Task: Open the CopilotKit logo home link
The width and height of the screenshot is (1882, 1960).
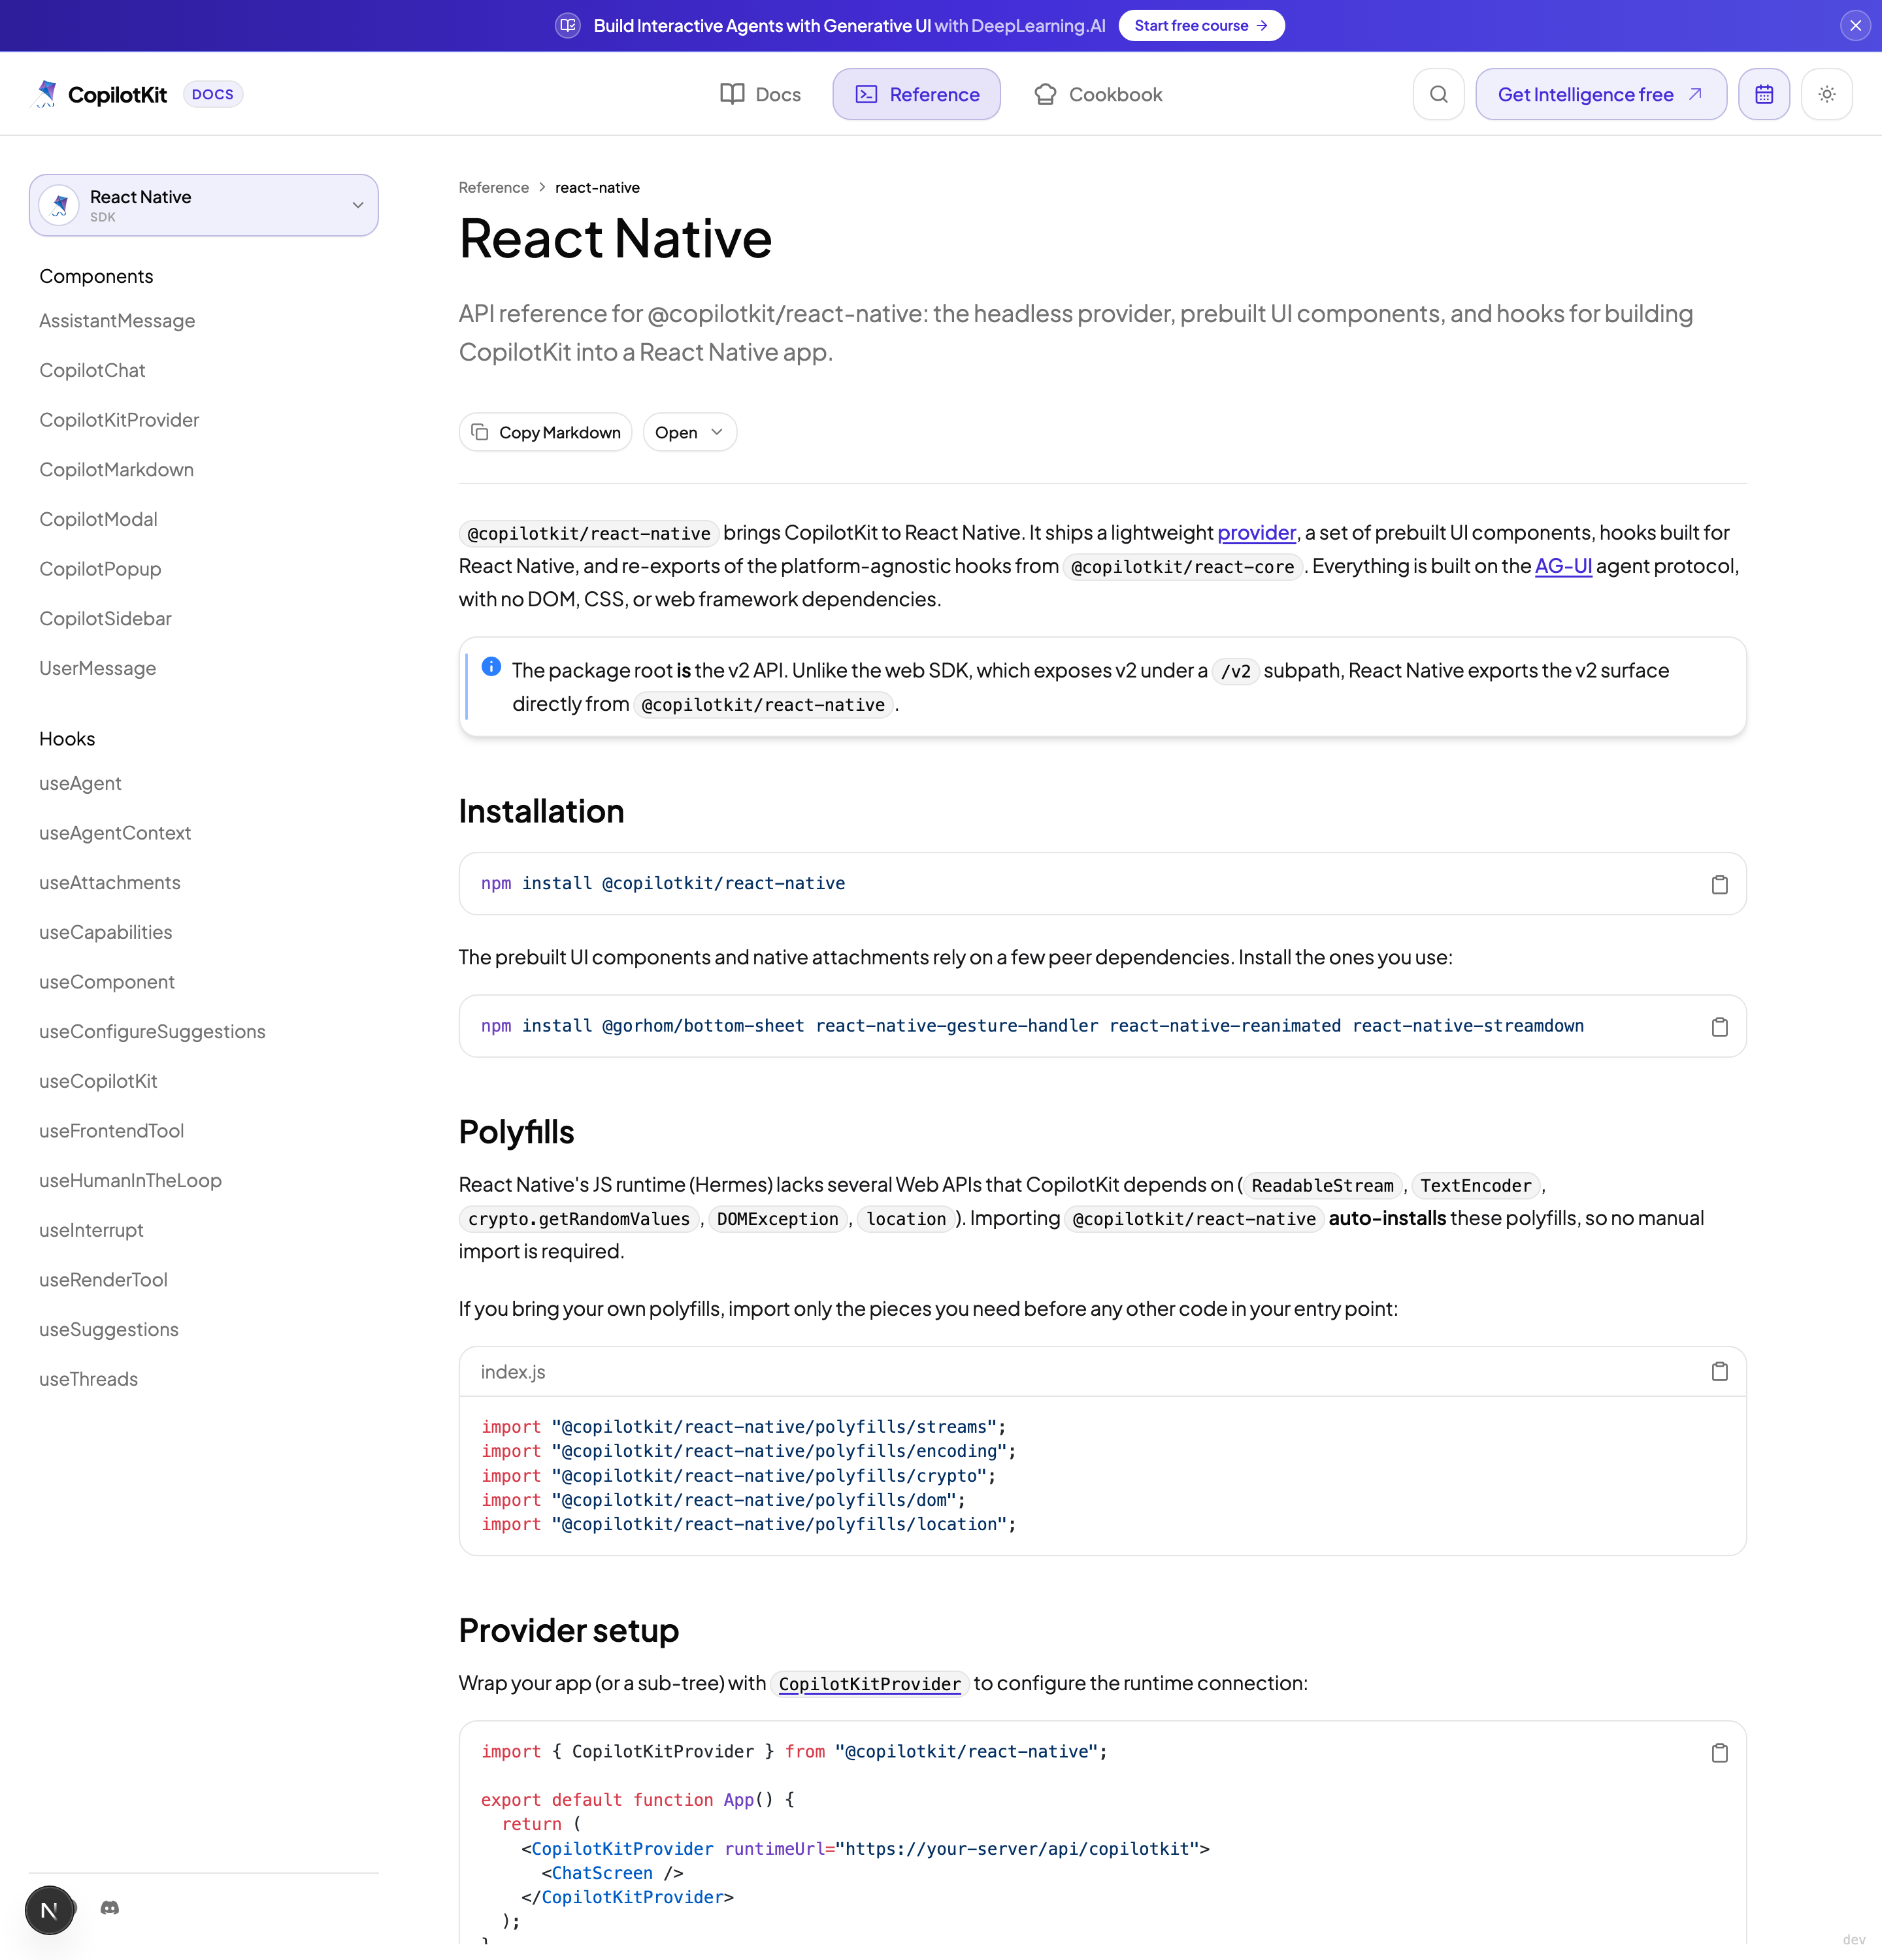Action: tap(101, 94)
